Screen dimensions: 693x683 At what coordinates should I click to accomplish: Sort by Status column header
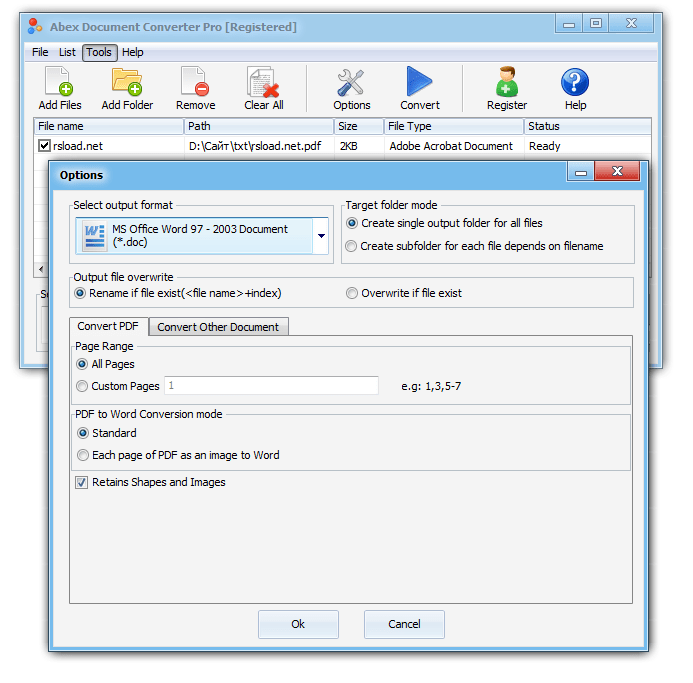point(588,126)
